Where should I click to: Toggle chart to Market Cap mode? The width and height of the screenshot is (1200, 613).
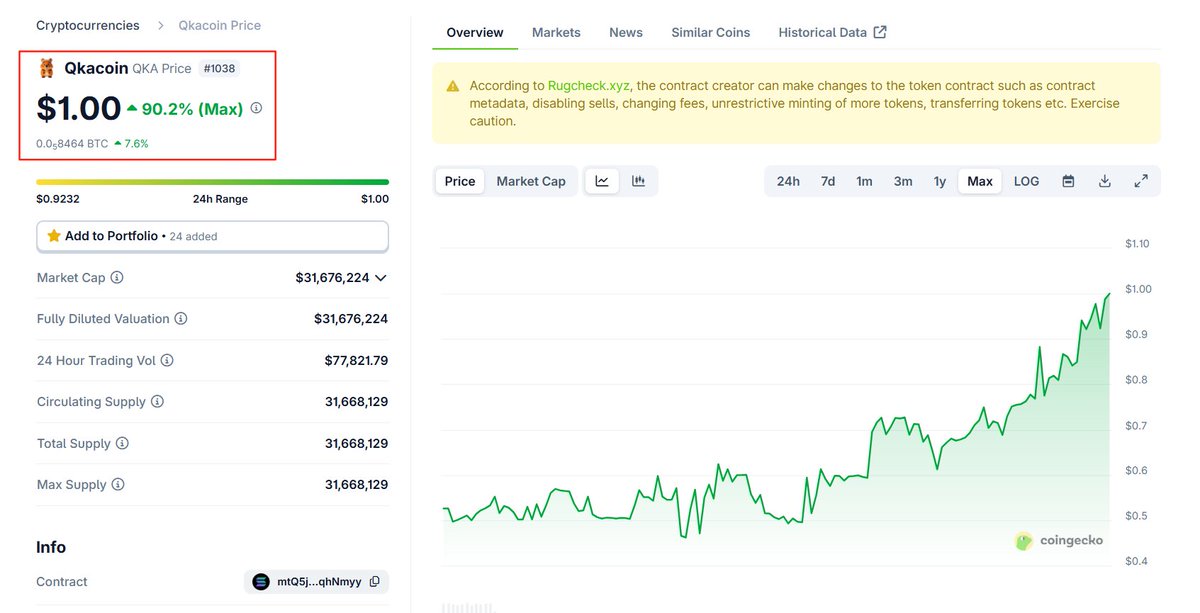[531, 181]
